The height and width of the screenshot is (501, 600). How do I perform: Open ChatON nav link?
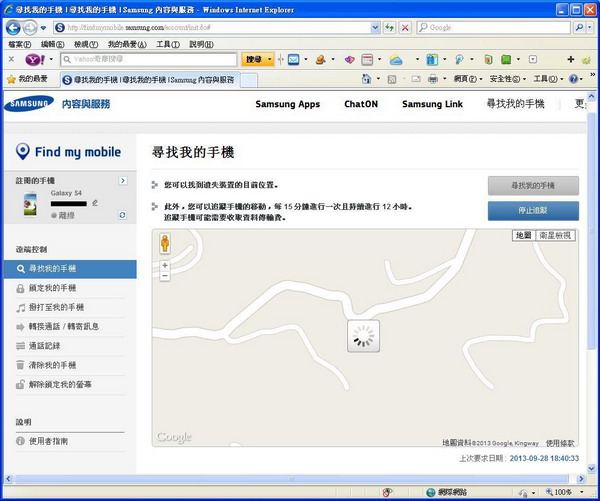[x=361, y=104]
